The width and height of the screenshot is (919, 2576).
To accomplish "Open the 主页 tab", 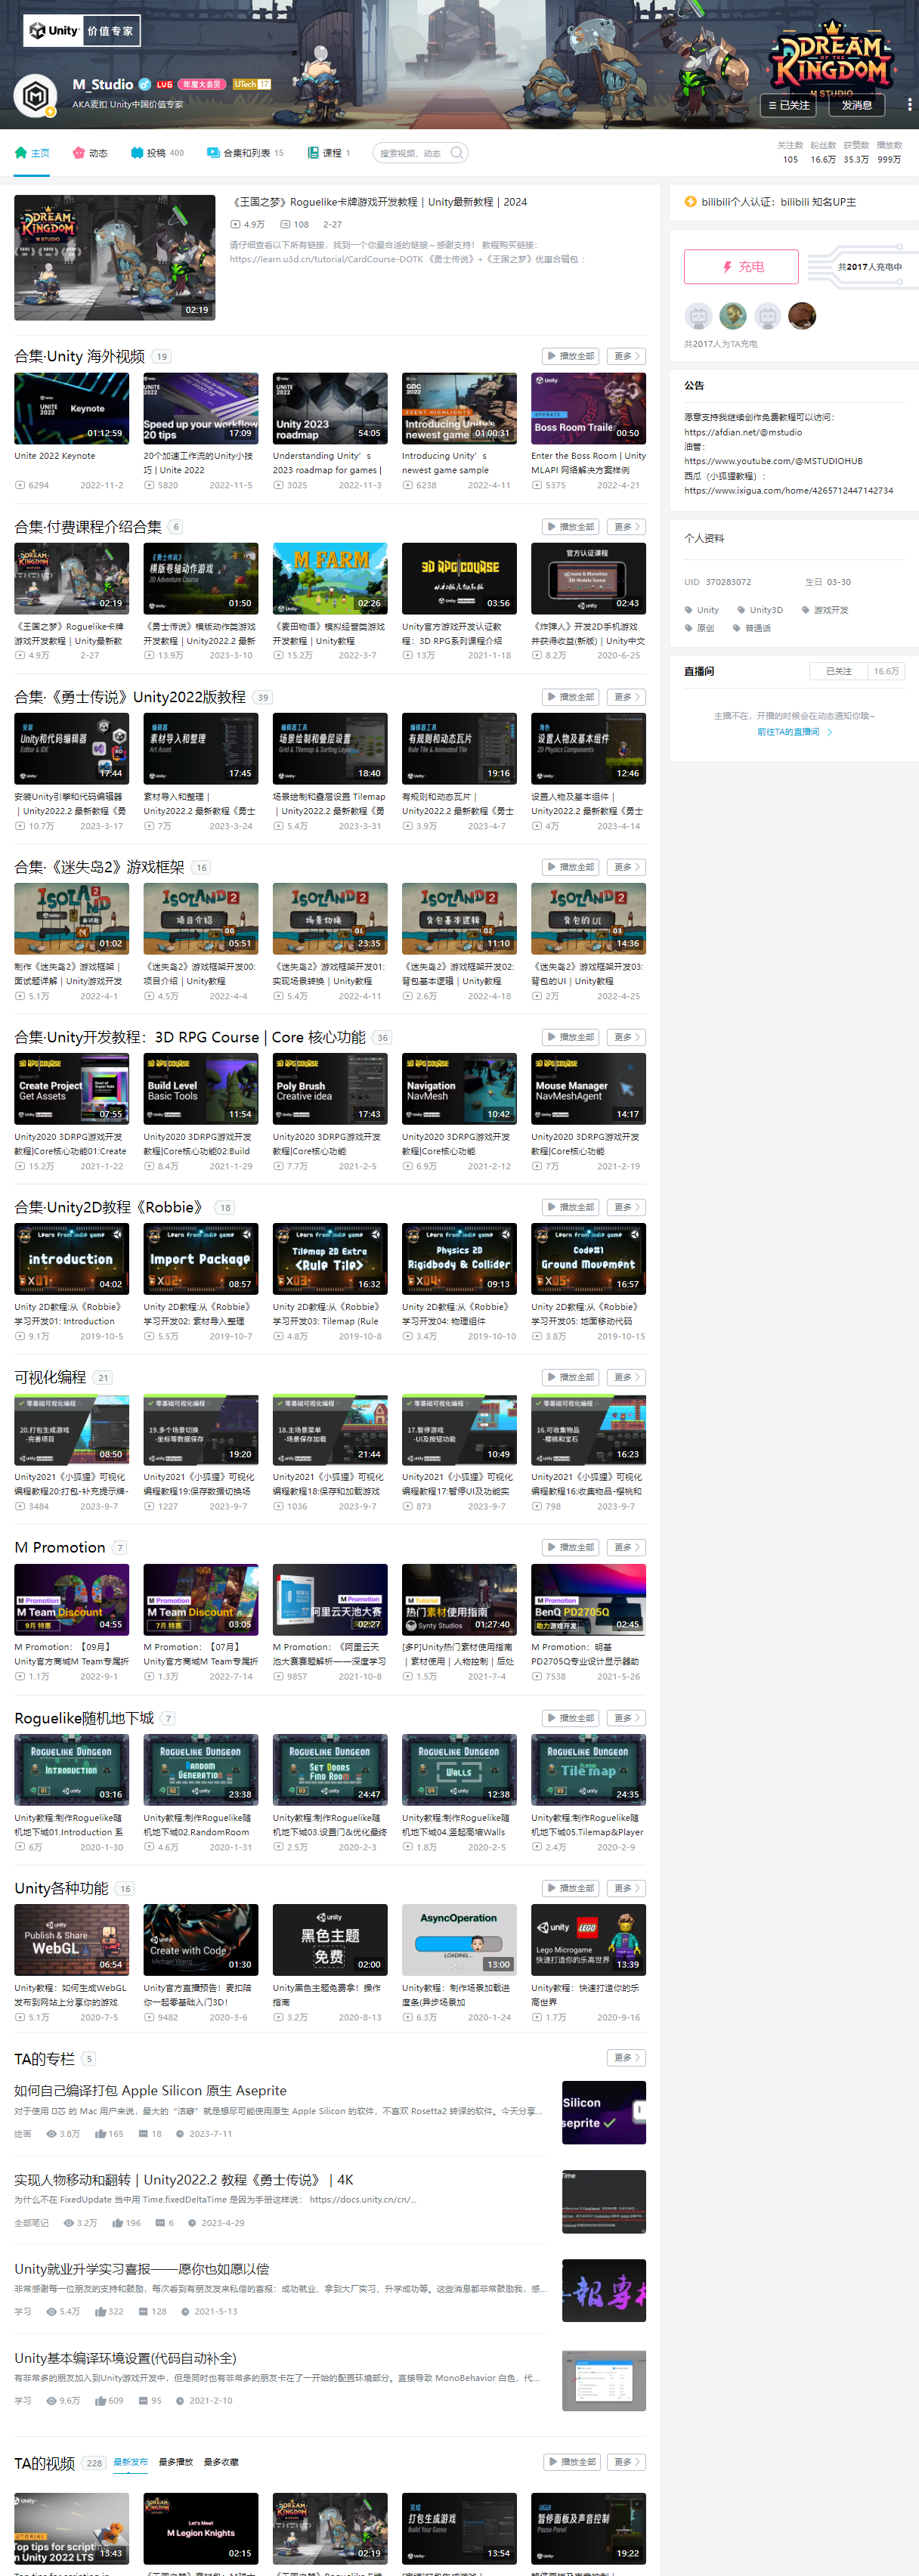I will [32, 153].
